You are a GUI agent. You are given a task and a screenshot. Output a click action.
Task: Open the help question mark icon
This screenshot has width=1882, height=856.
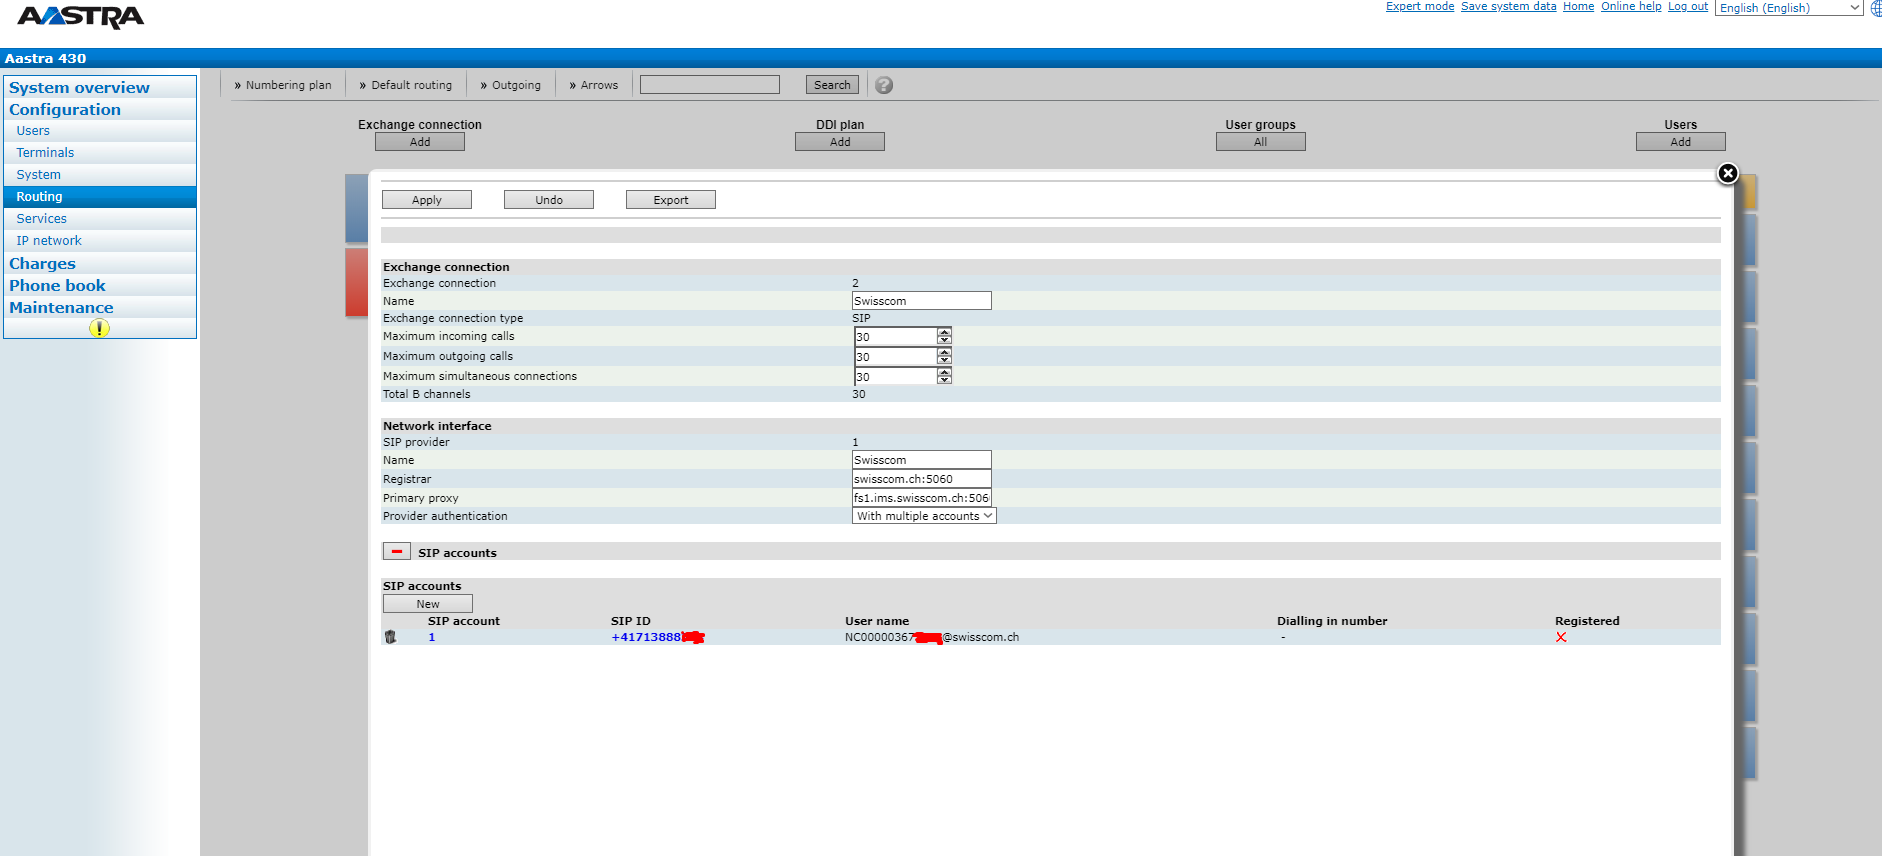pos(884,85)
